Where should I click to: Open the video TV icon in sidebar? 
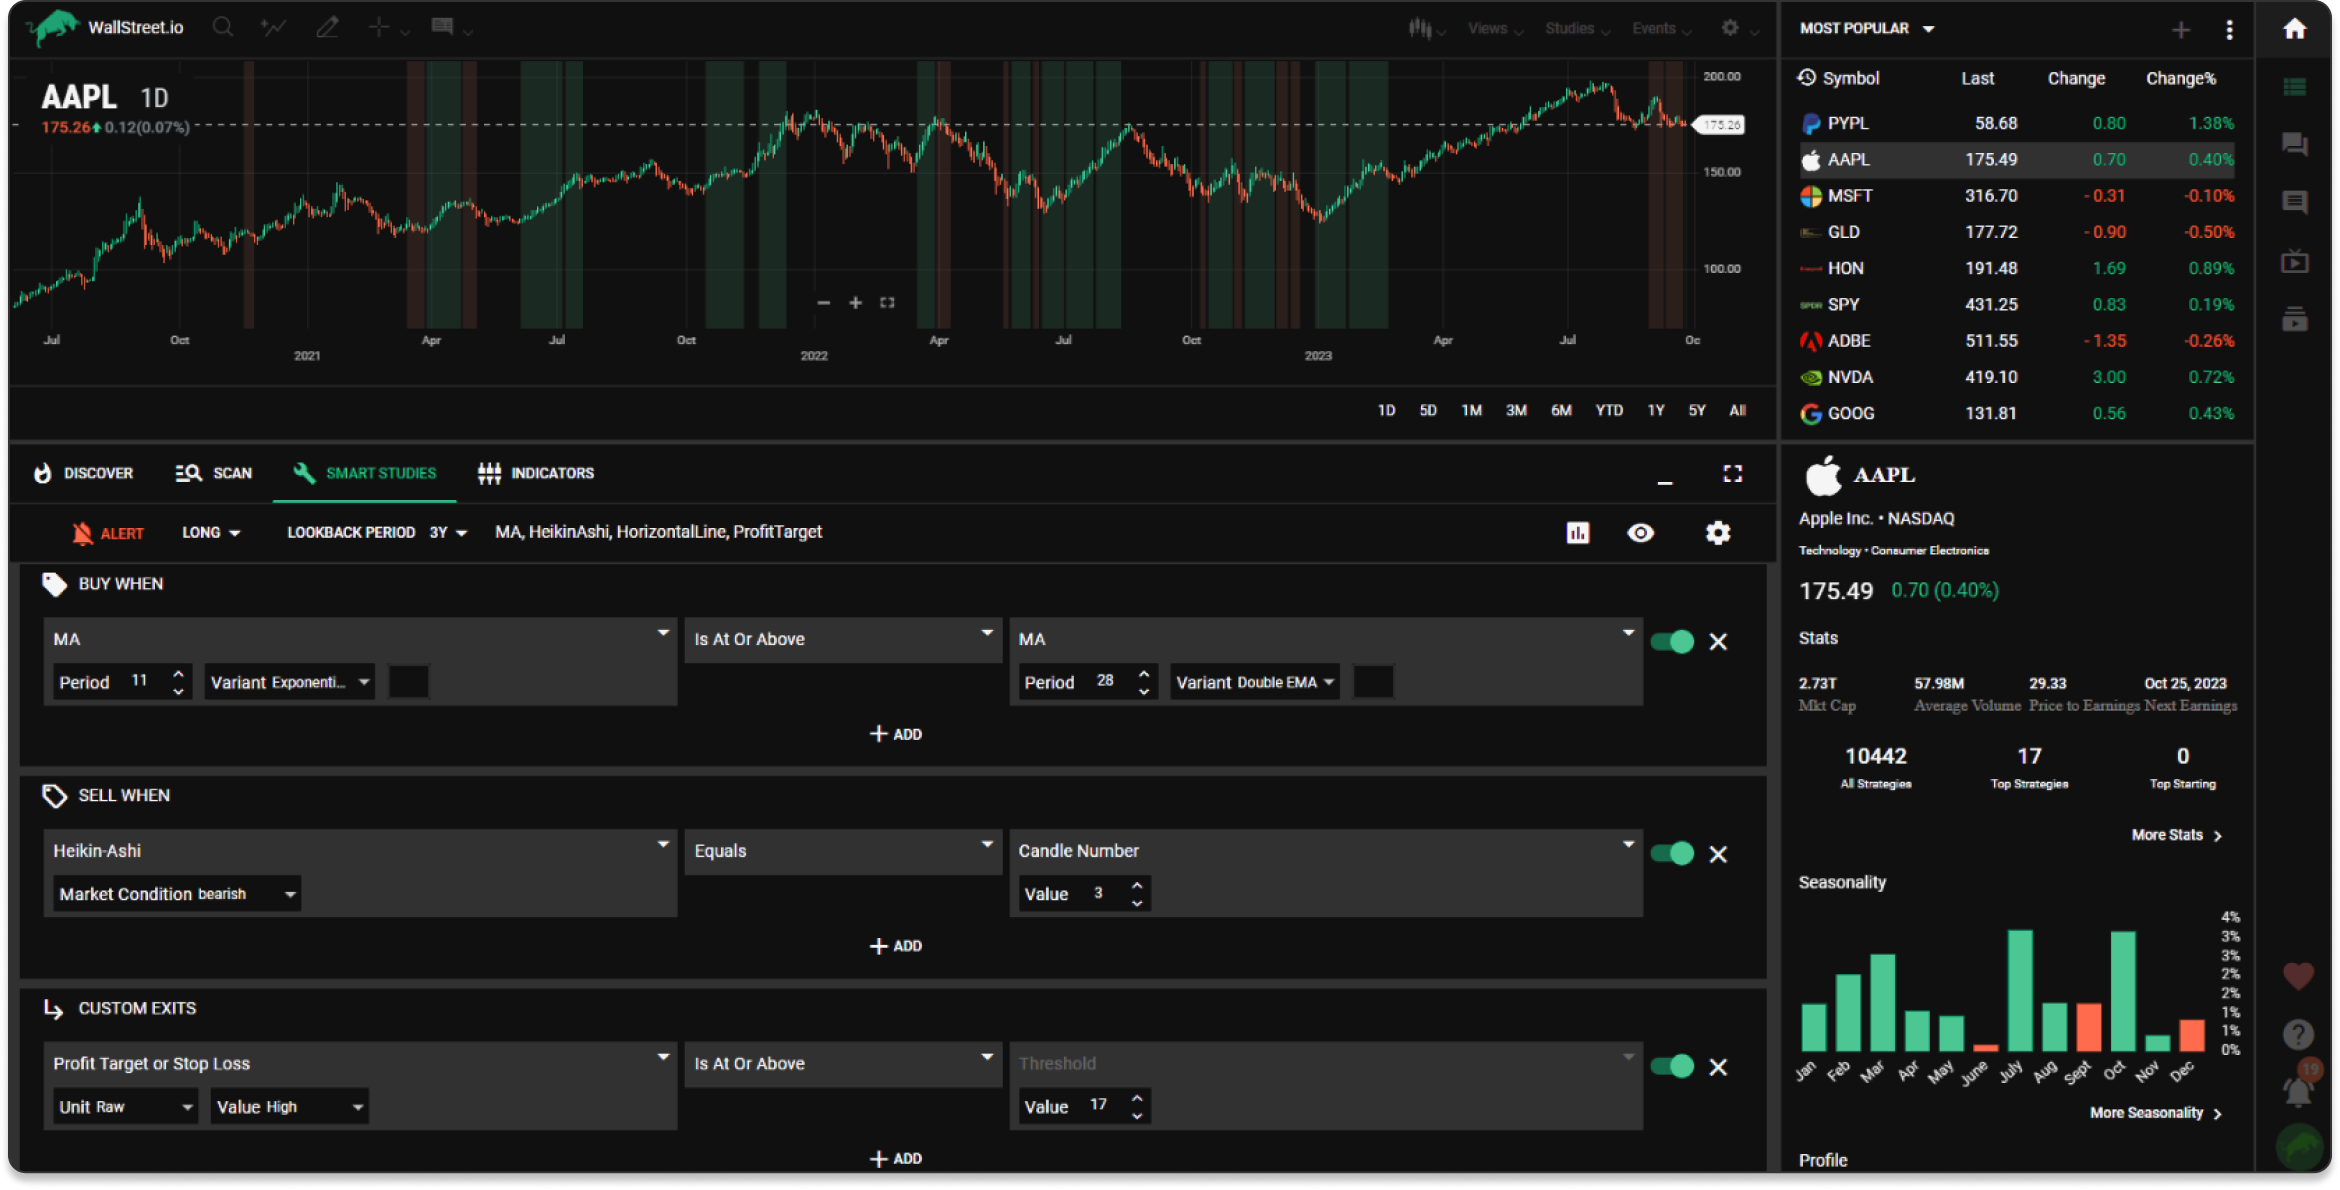pos(2295,262)
